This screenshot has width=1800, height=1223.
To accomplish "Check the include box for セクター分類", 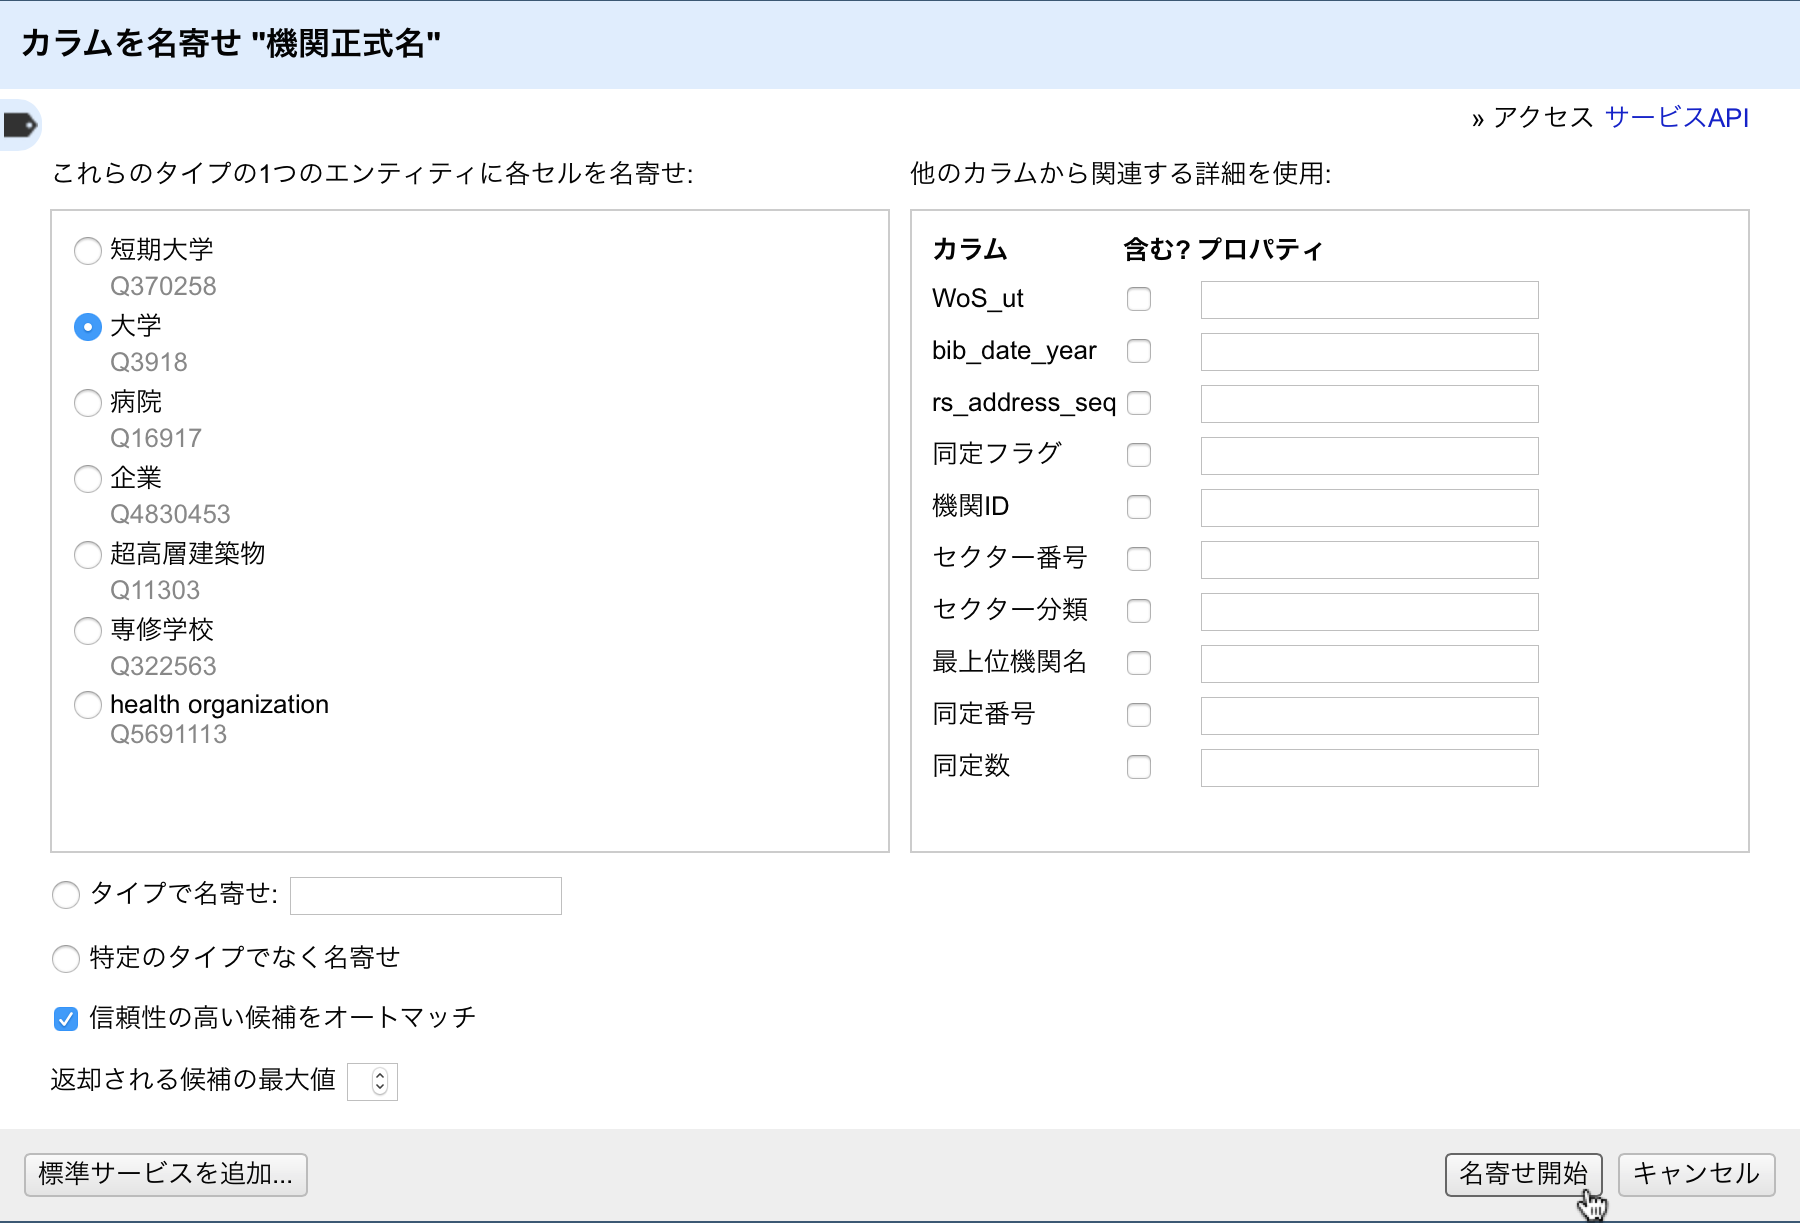I will 1139,611.
